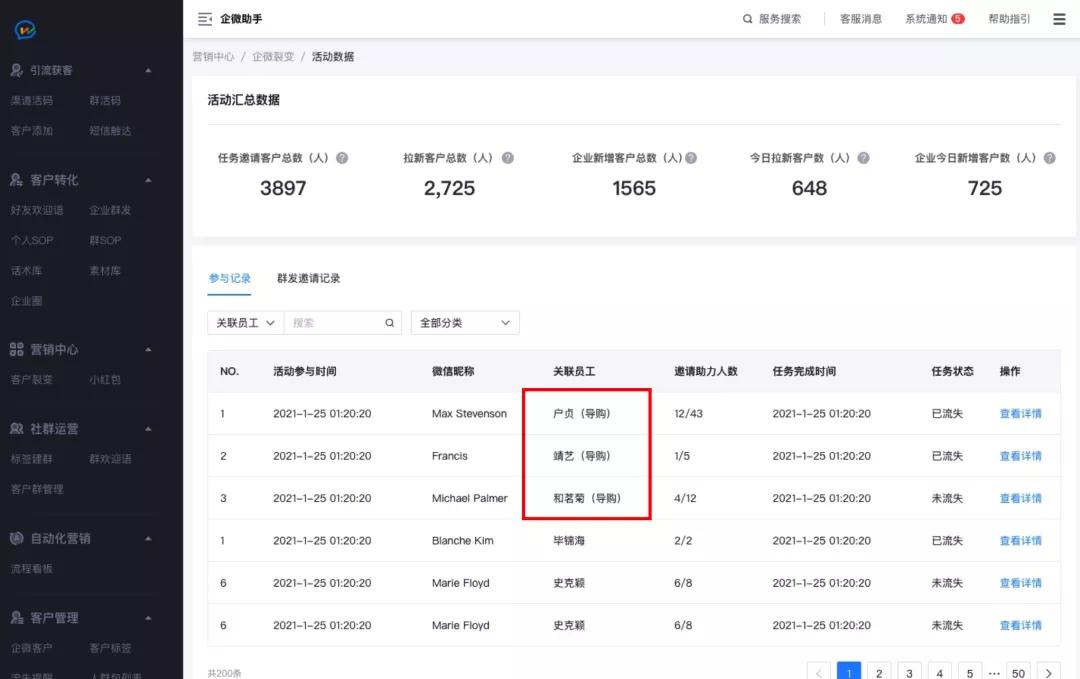The width and height of the screenshot is (1080, 679).
Task: View 系统通知 with the red badge
Action: [925, 18]
